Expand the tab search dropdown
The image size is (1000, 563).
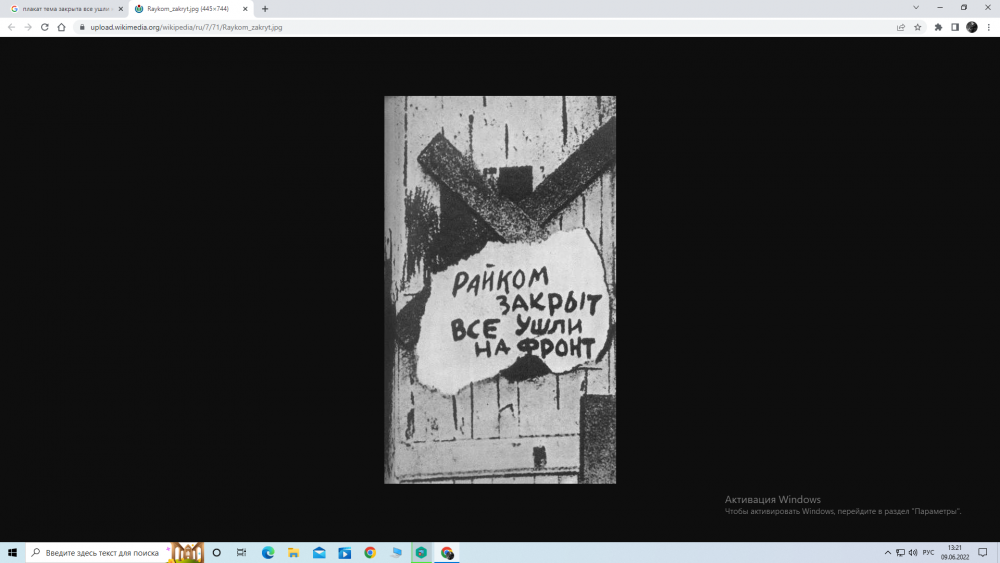916,8
